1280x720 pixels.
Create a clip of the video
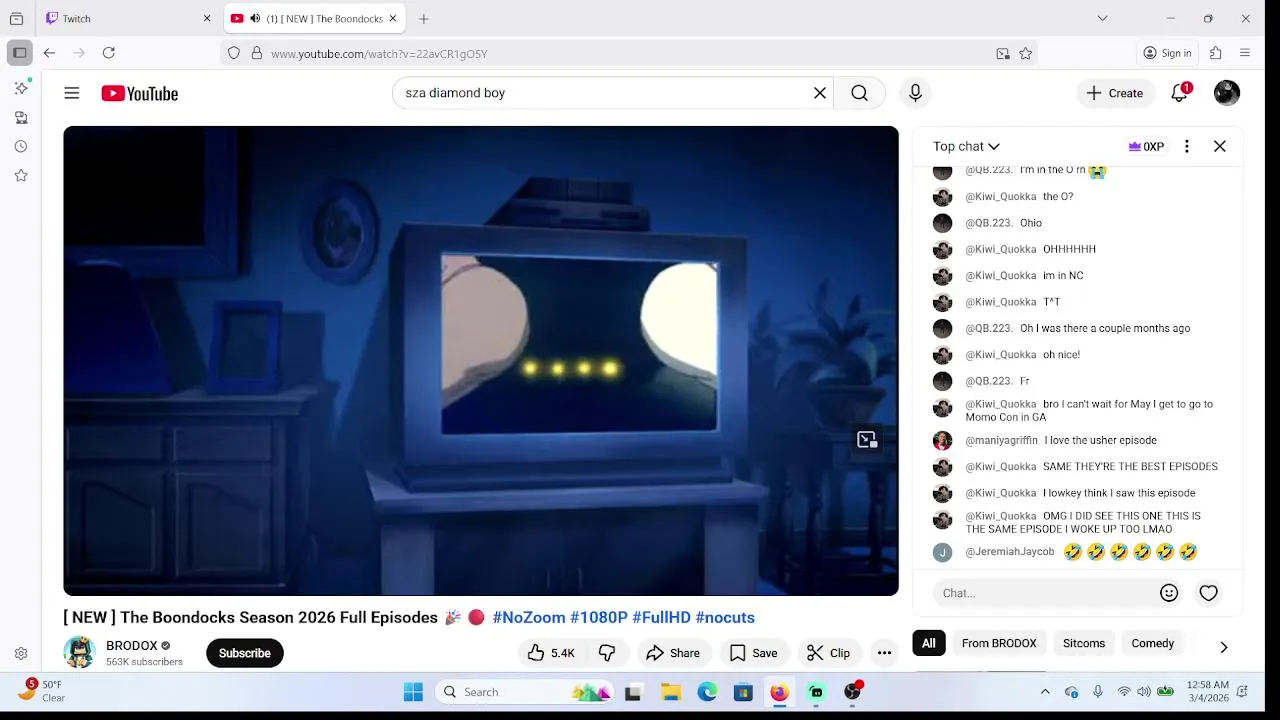[828, 653]
